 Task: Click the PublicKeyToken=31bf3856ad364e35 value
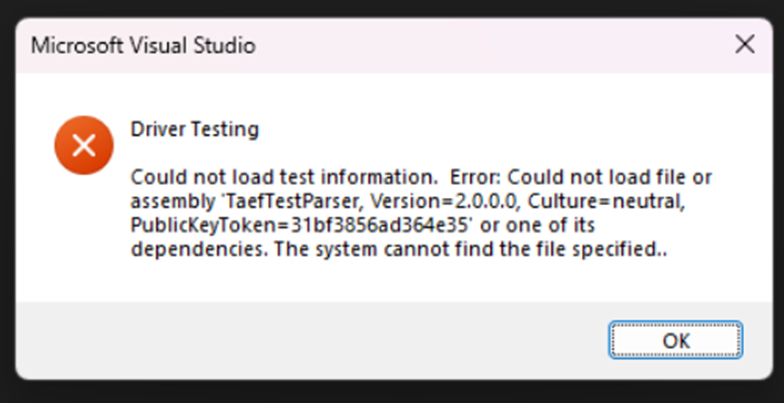click(302, 225)
